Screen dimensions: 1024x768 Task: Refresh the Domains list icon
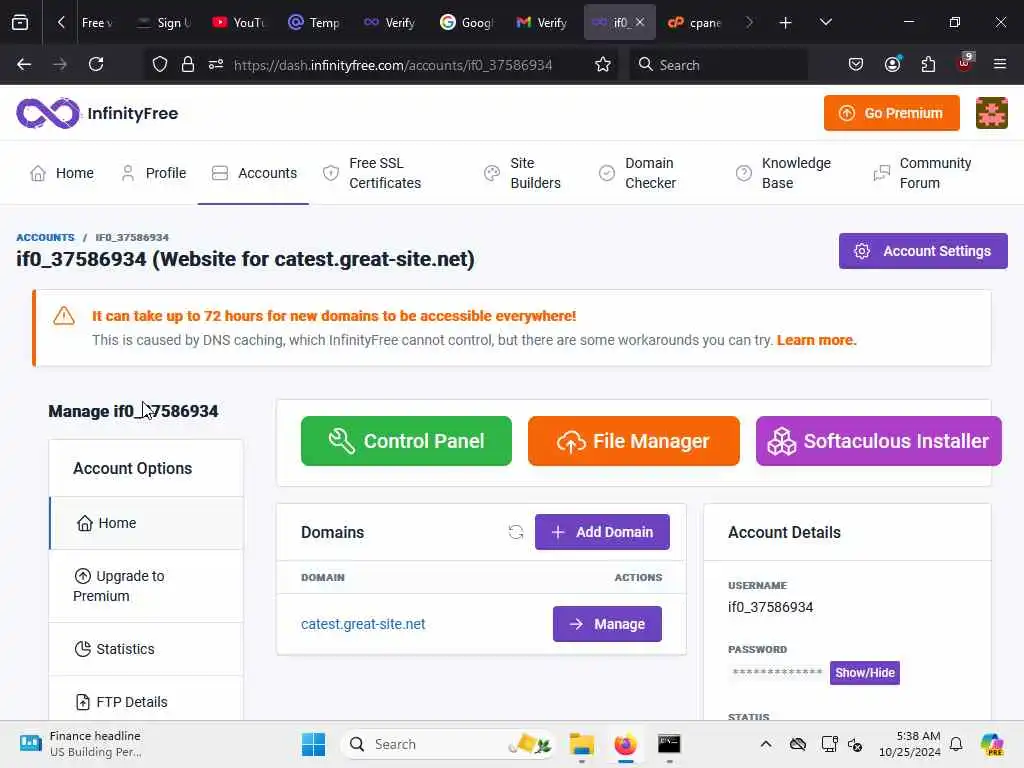pyautogui.click(x=516, y=532)
